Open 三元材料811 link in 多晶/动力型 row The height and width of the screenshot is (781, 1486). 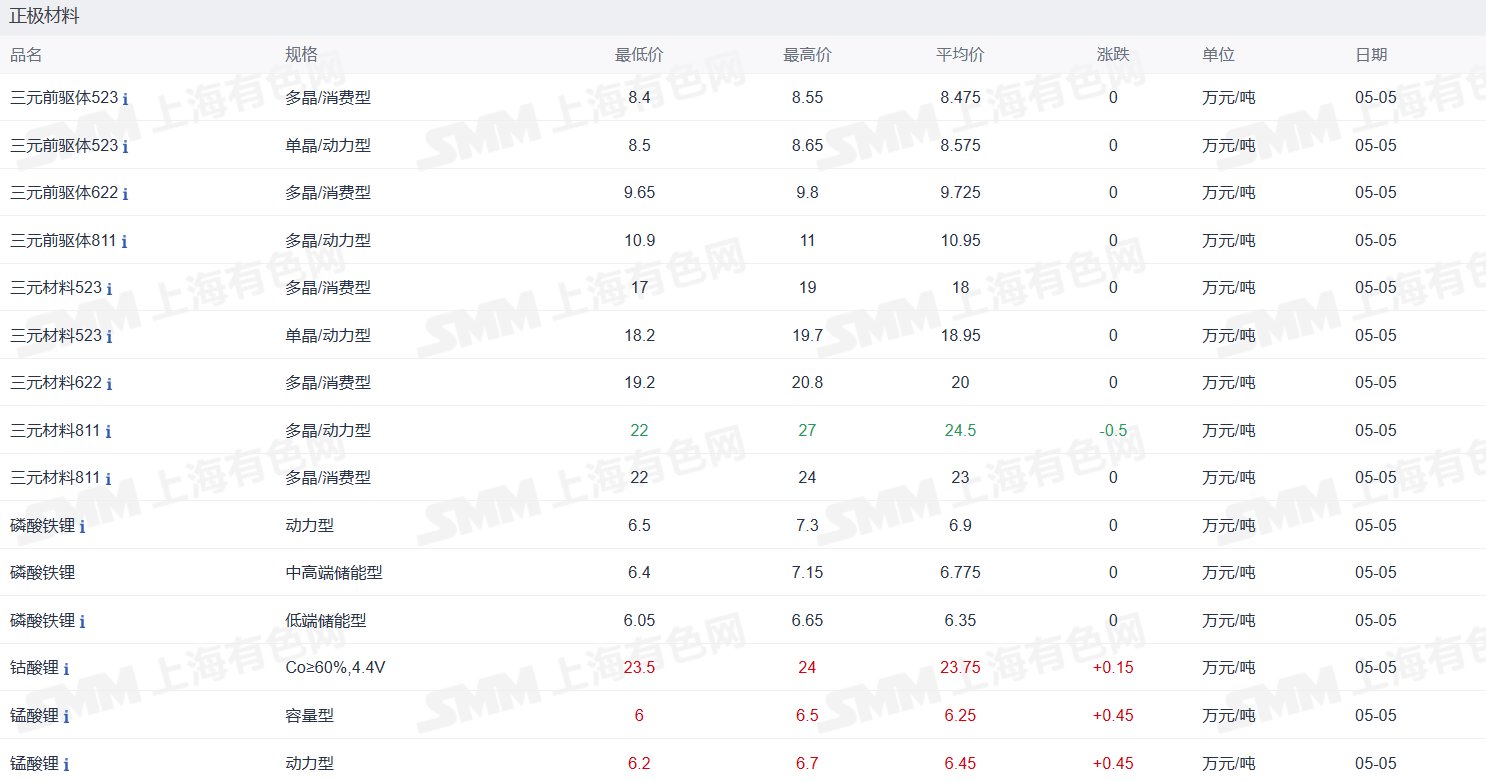(x=55, y=431)
